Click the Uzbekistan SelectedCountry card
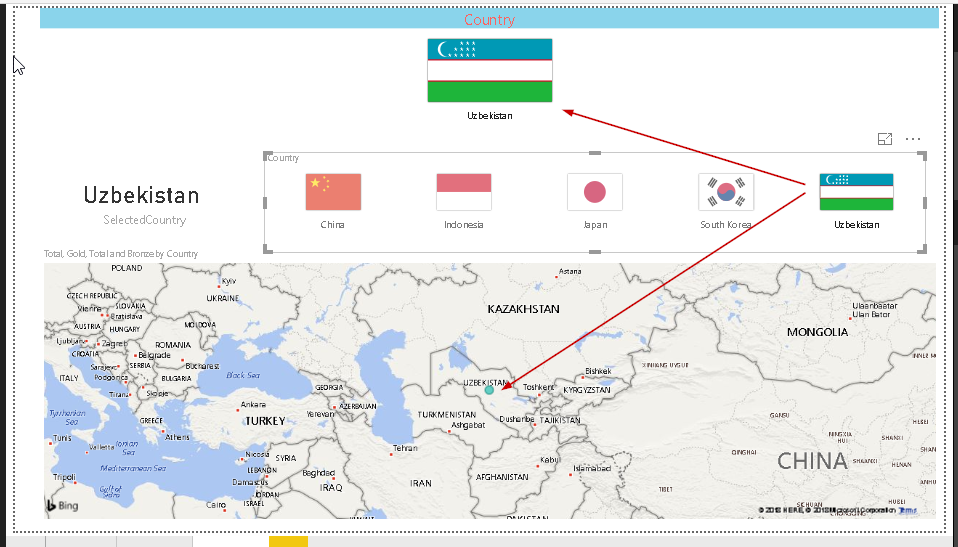 click(x=142, y=195)
